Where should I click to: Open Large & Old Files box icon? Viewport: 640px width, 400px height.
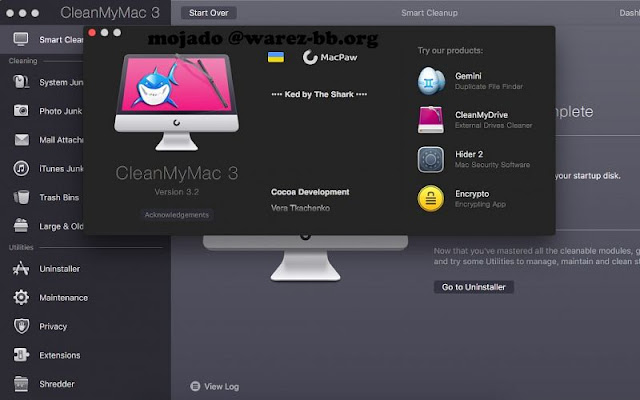point(21,226)
